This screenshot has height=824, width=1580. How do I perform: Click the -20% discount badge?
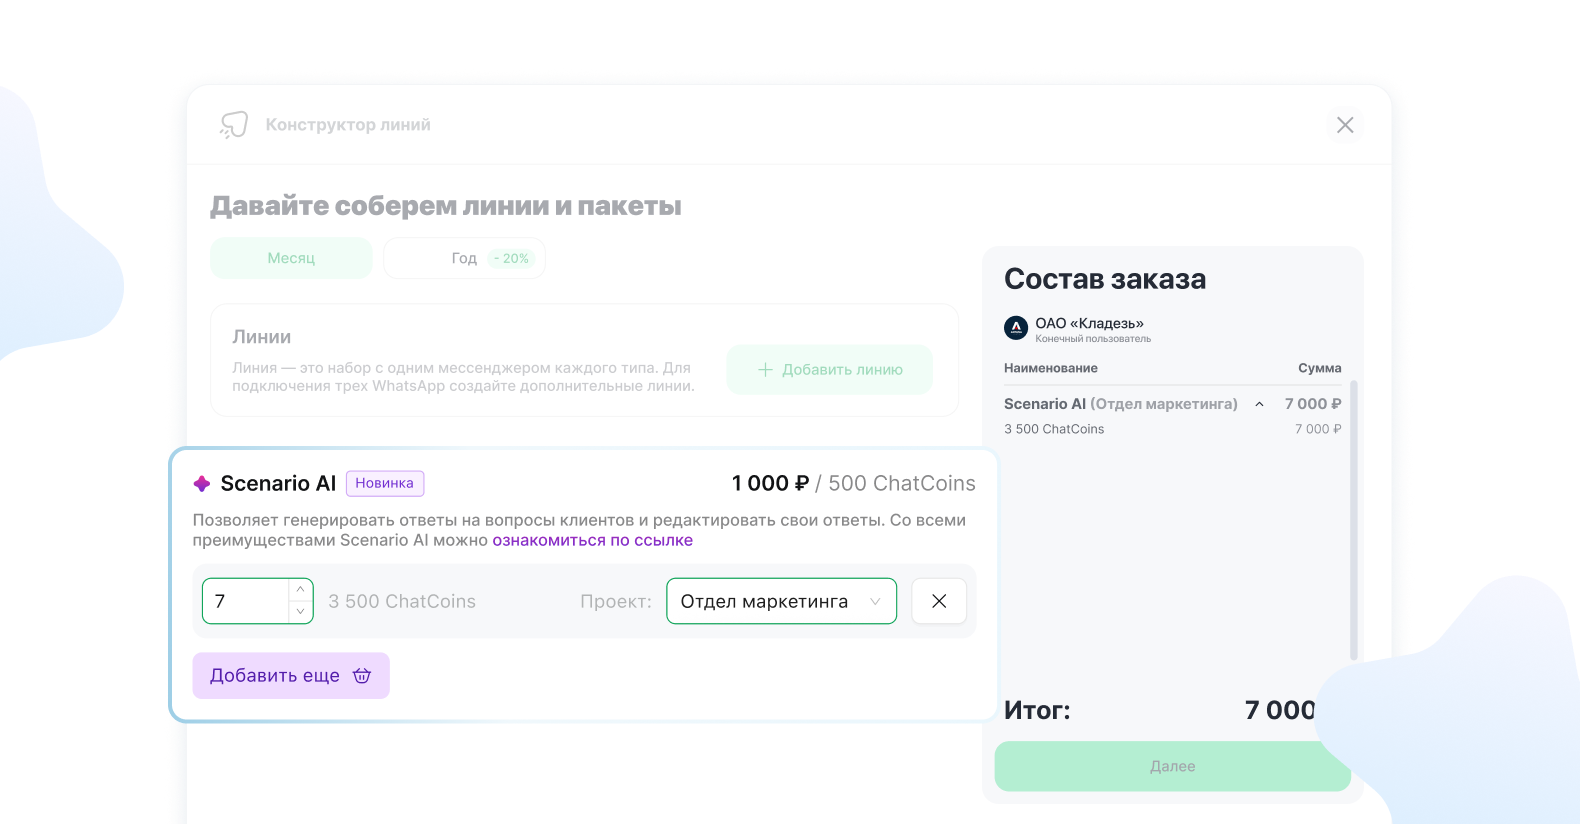tap(512, 258)
